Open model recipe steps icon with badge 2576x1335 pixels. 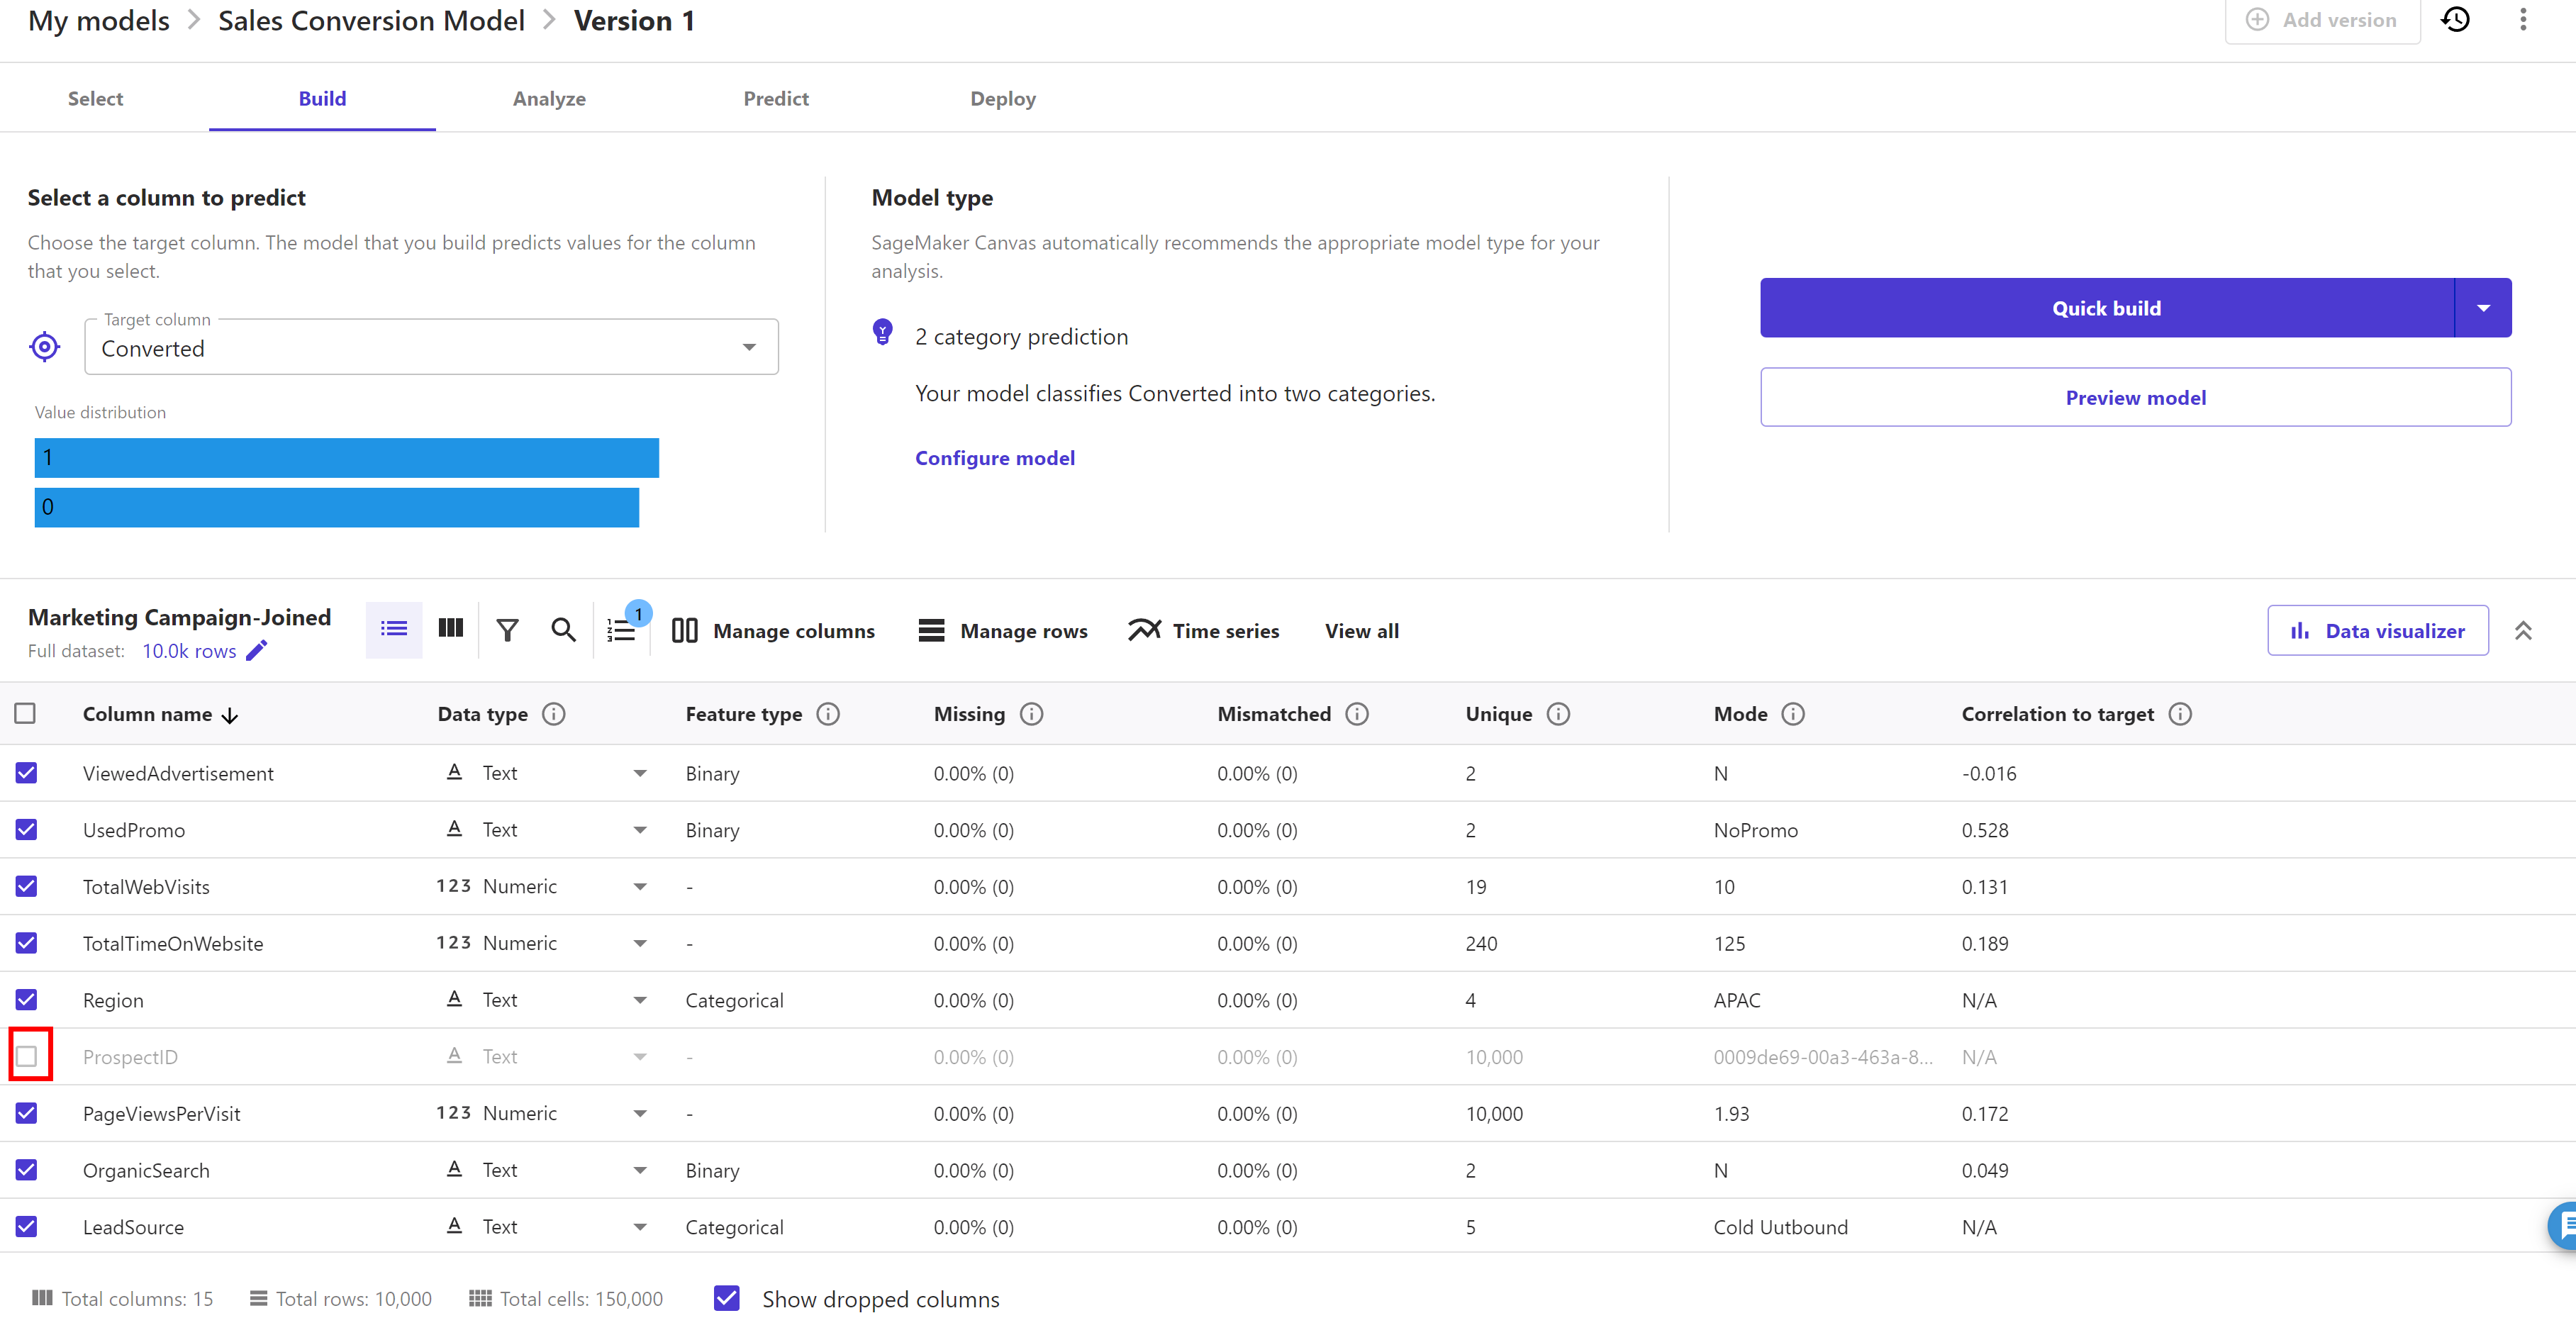coord(621,630)
